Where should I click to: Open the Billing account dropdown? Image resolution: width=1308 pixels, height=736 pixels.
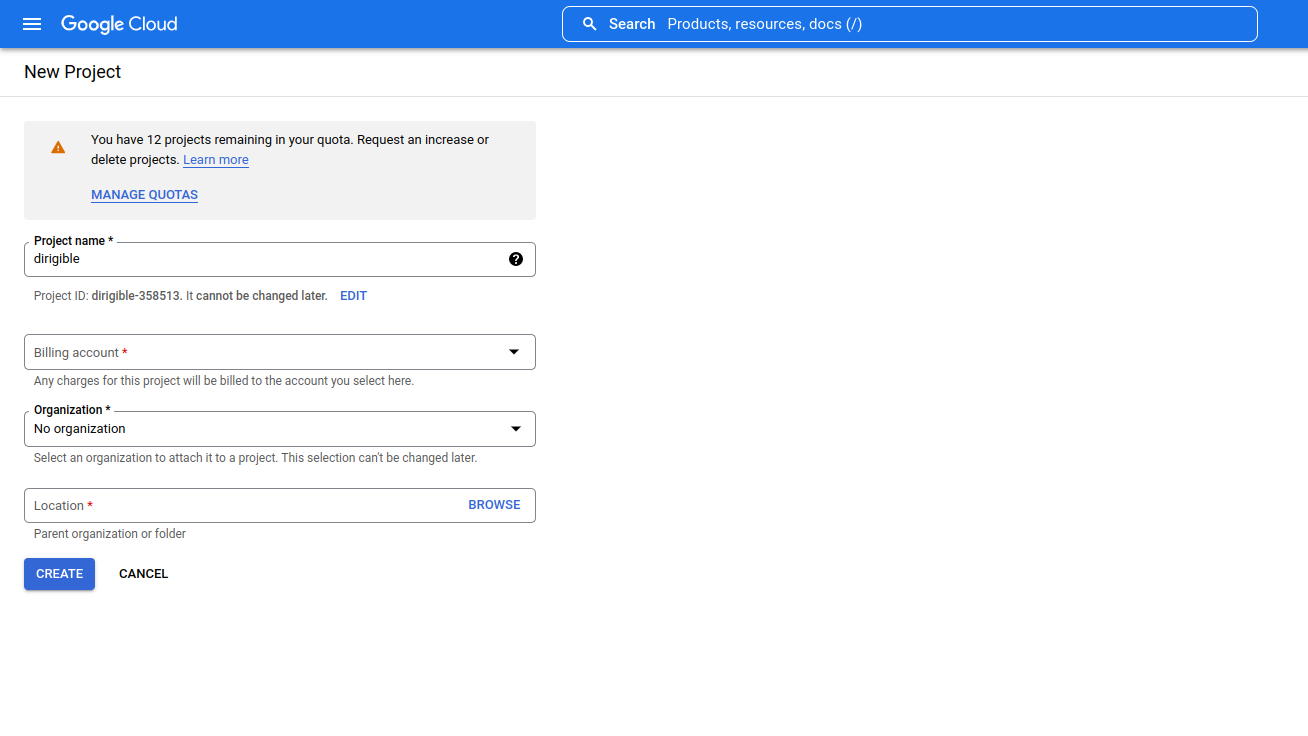coord(279,352)
